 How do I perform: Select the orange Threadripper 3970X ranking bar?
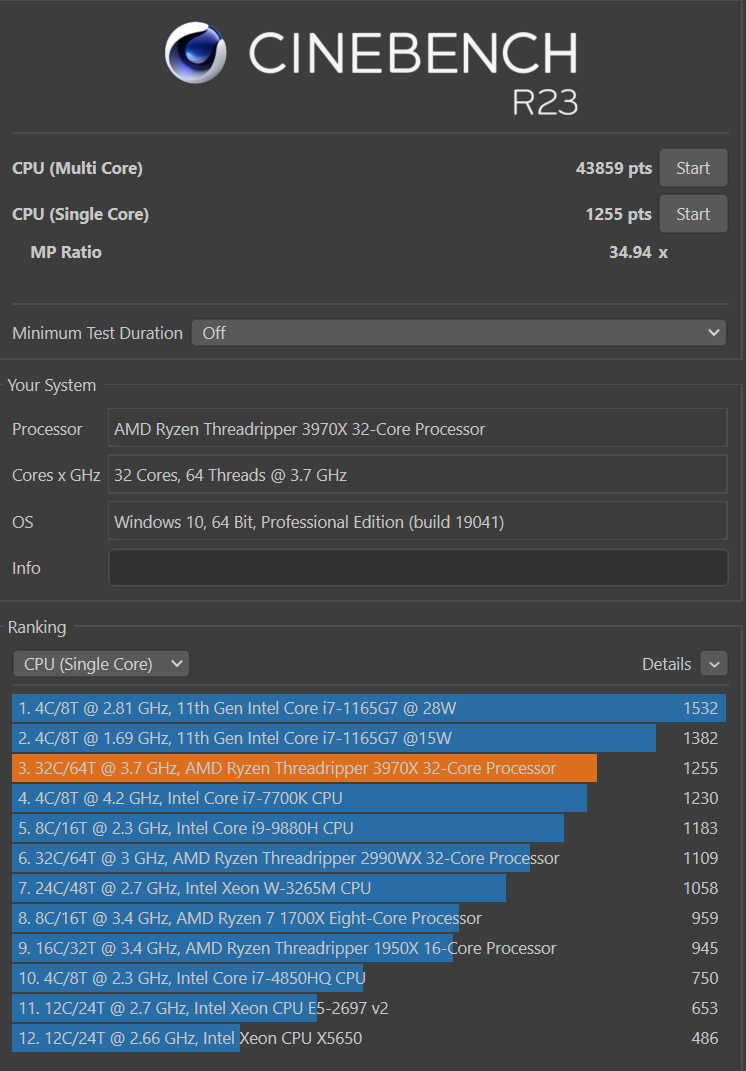click(x=300, y=768)
